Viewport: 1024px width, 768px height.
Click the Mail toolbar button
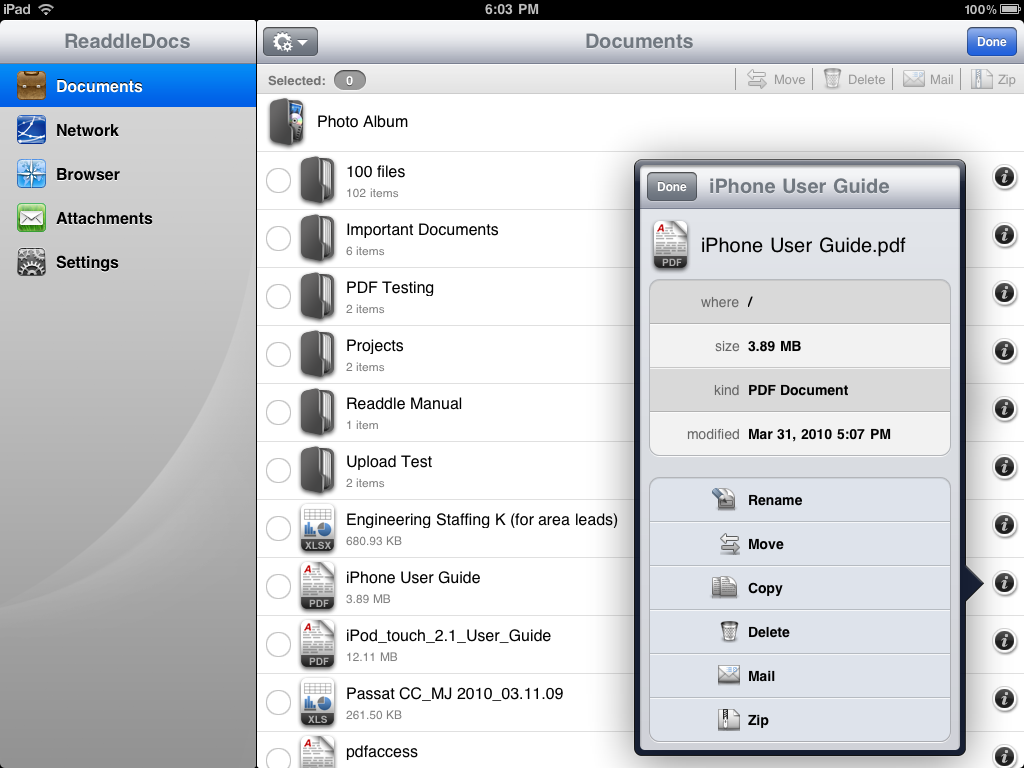pos(928,80)
